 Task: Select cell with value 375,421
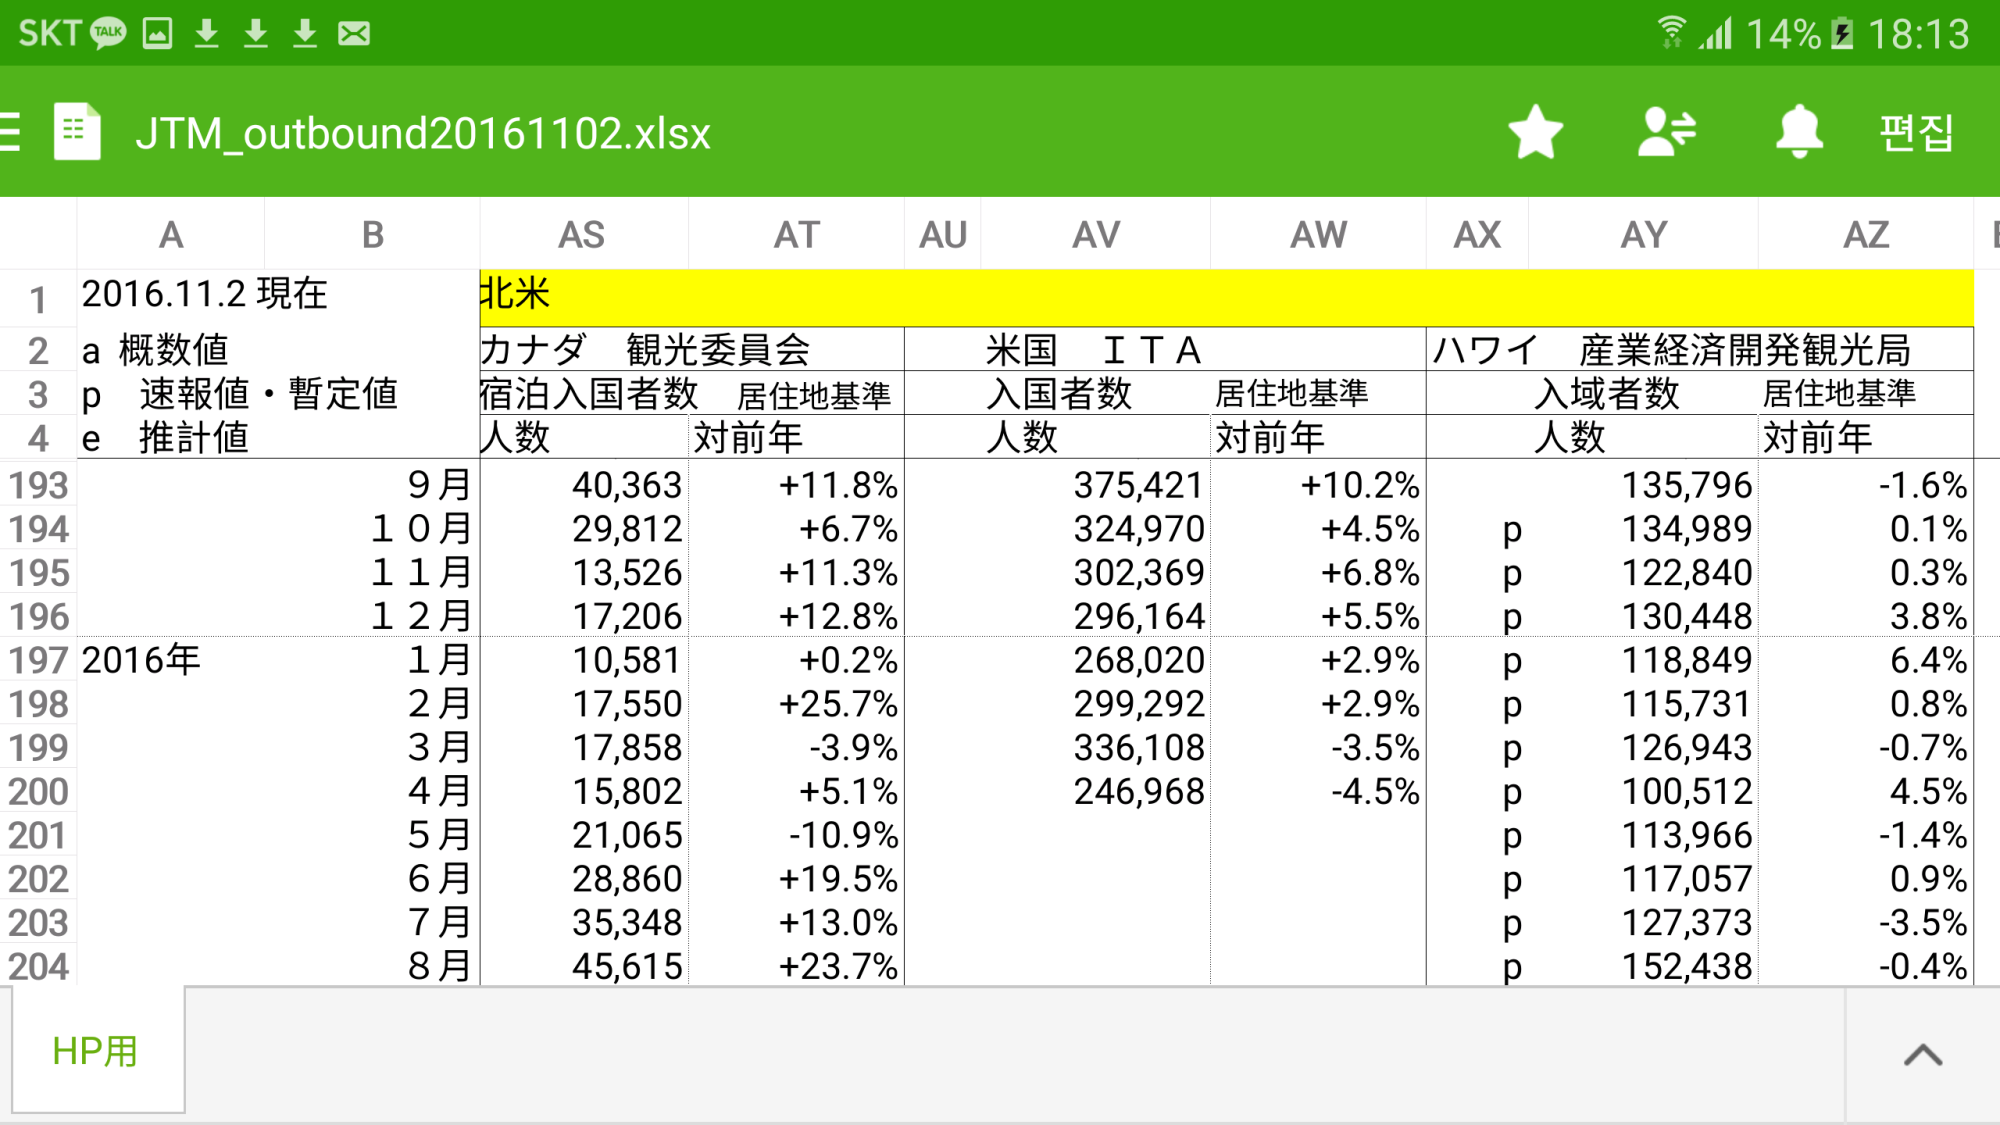[1096, 485]
